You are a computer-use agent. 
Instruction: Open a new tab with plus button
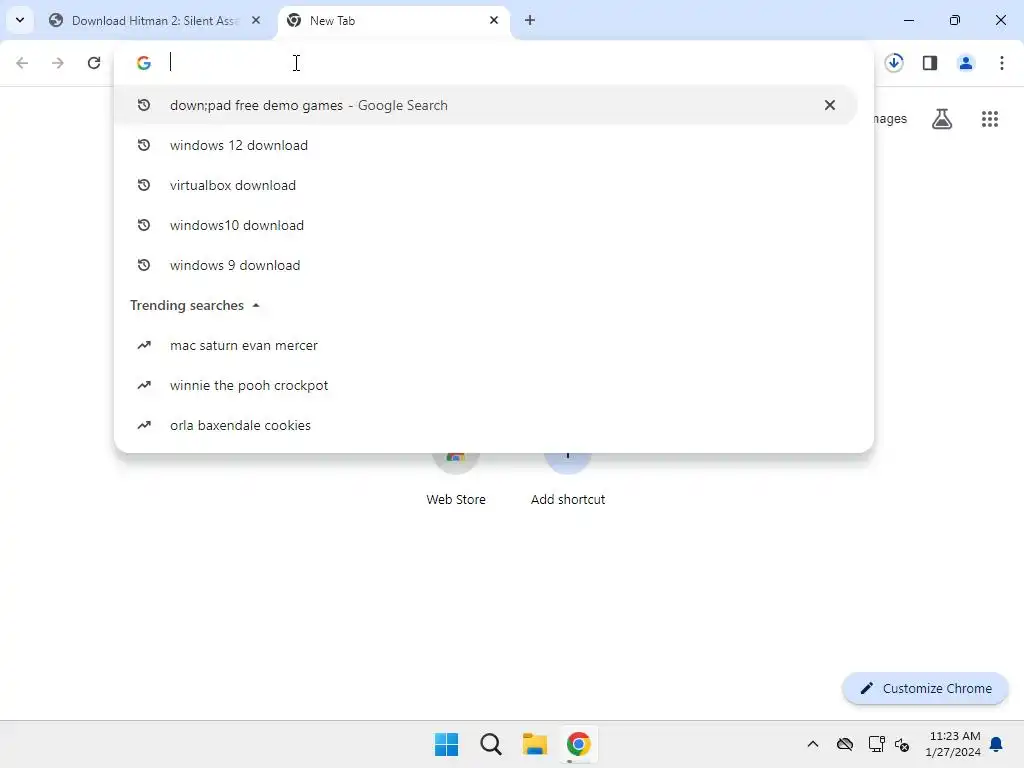pyautogui.click(x=530, y=20)
